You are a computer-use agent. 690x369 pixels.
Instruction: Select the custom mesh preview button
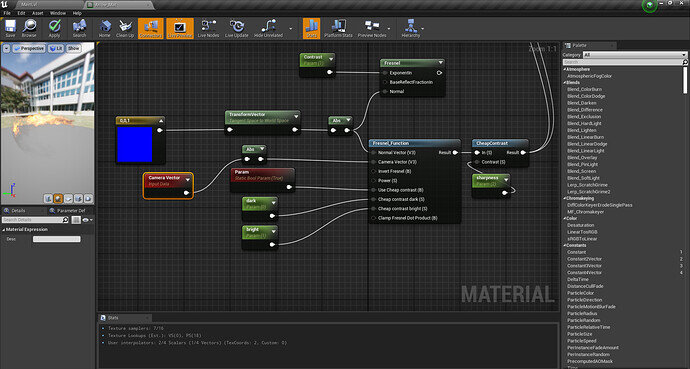tap(88, 199)
